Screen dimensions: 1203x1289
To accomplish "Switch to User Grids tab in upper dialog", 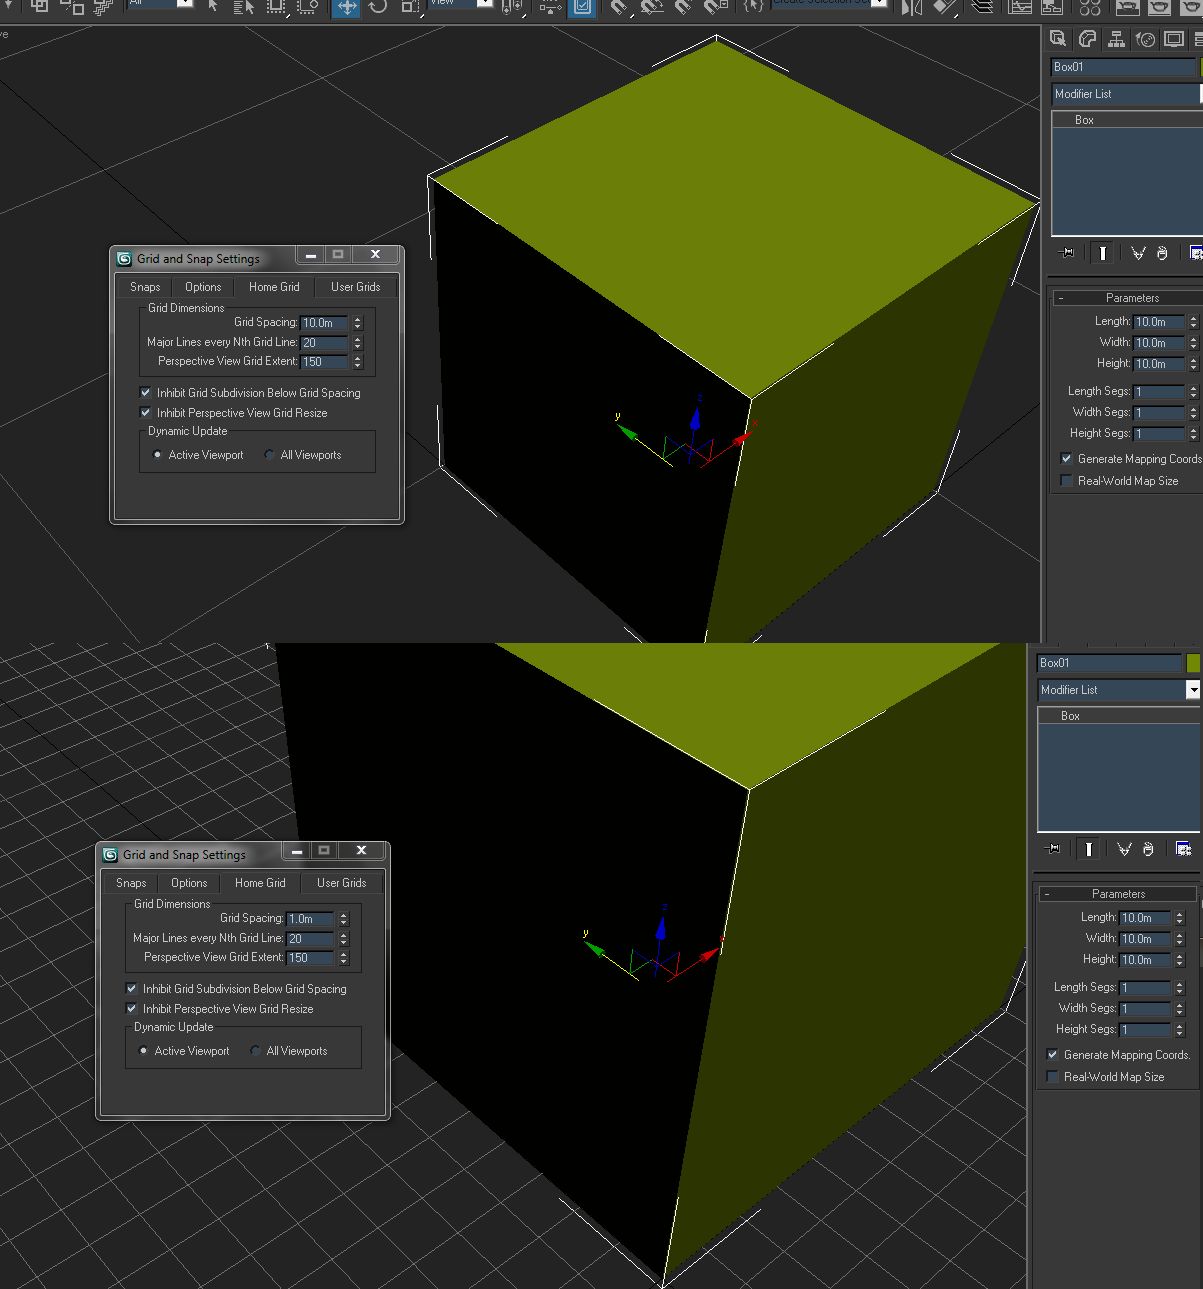I will coord(355,287).
